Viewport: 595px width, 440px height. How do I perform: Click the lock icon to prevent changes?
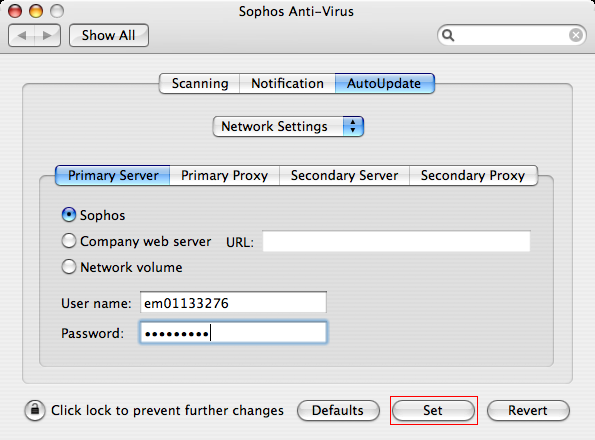tap(35, 410)
